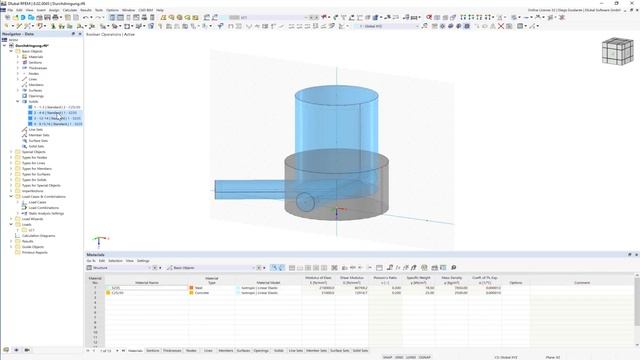Toggle the Navigator panel button in the top toolbar
Screen dimensions: 640x360
pos(112,18)
